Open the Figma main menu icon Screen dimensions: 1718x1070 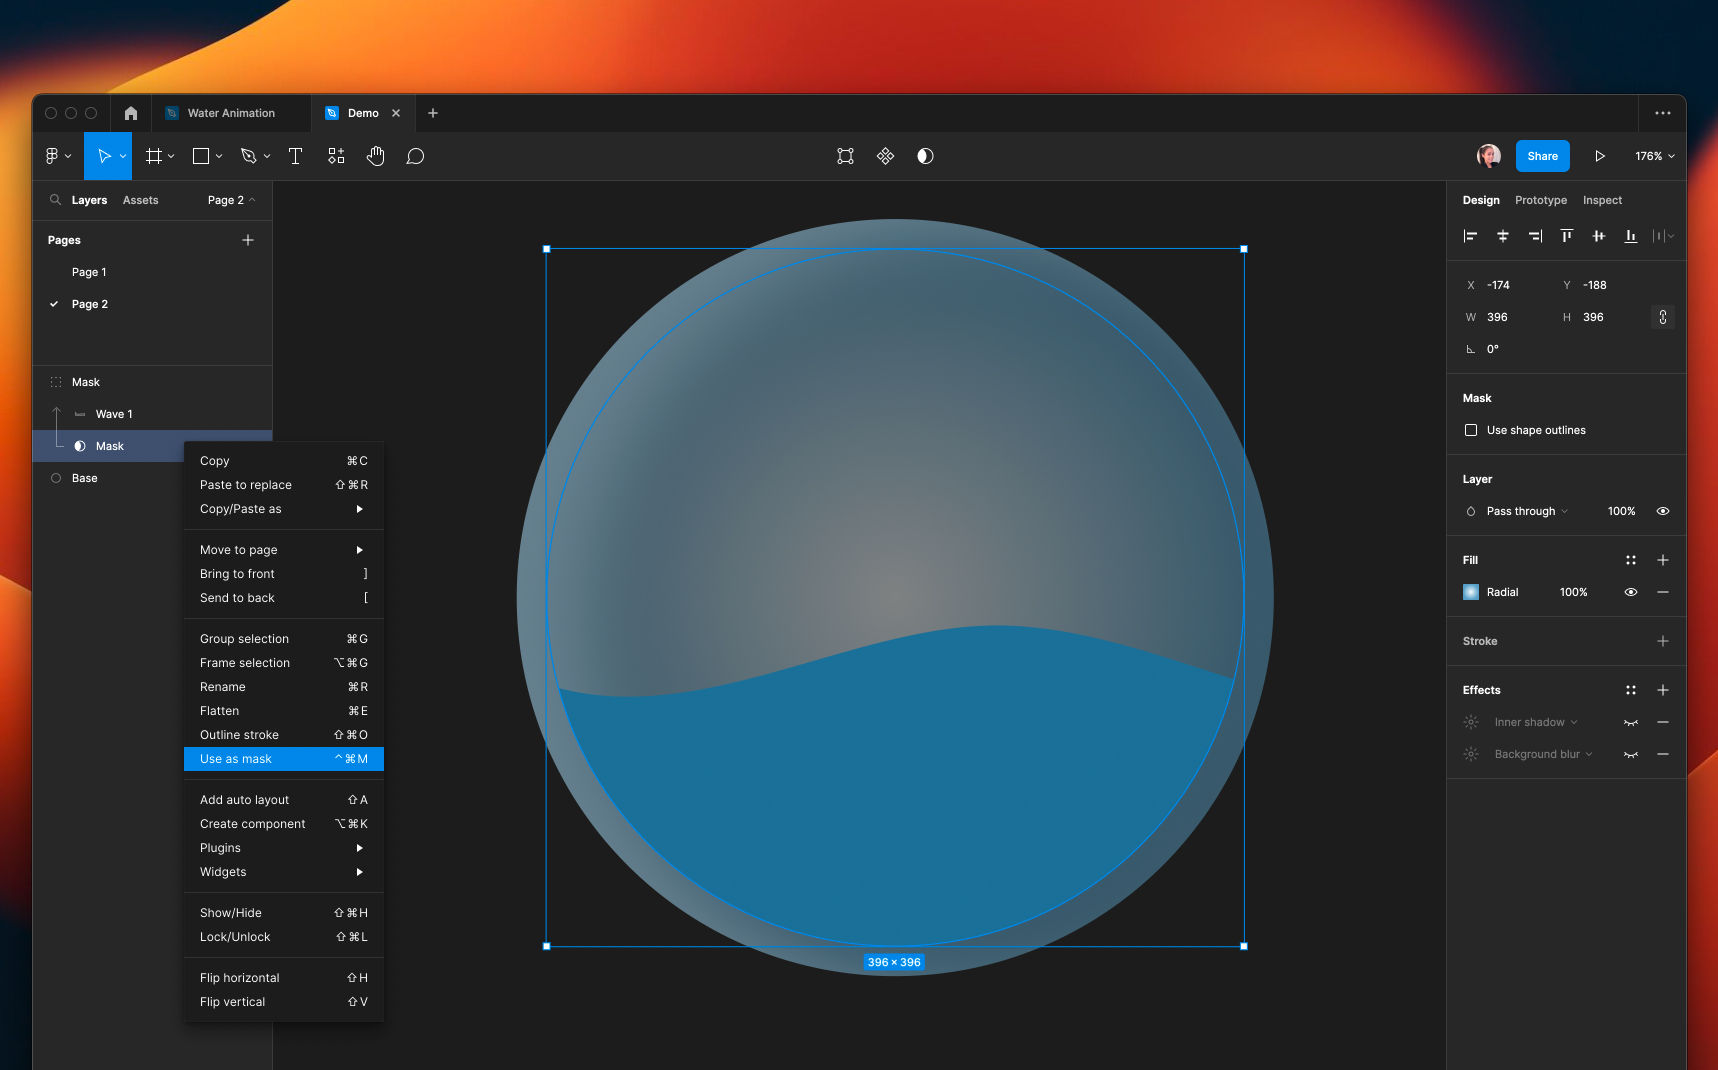[x=52, y=156]
